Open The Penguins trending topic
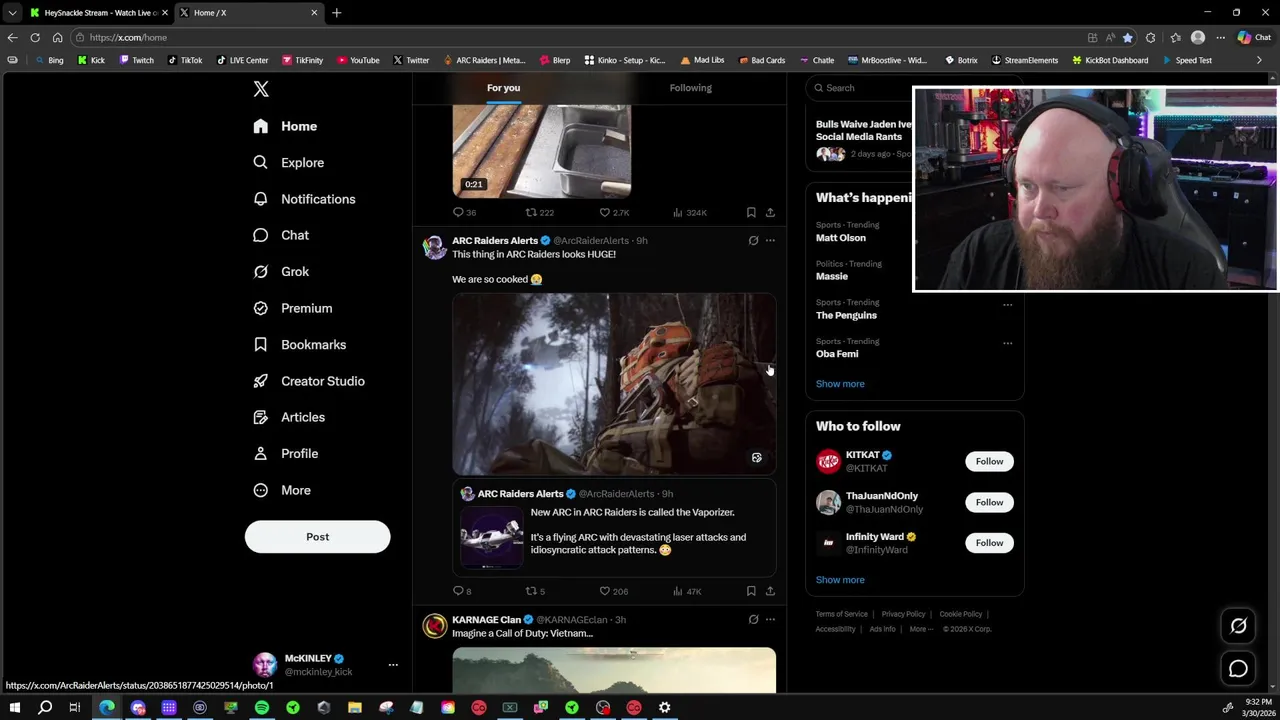This screenshot has width=1280, height=720. pyautogui.click(x=846, y=315)
